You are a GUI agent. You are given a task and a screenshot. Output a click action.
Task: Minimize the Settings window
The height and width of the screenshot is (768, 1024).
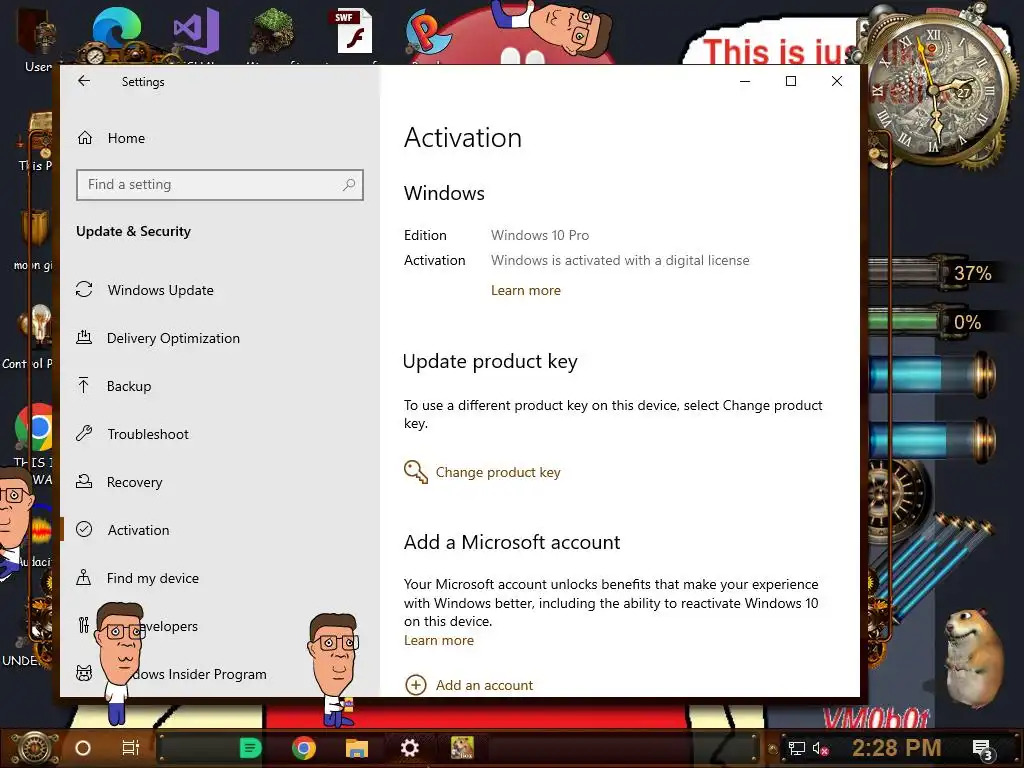pos(745,81)
